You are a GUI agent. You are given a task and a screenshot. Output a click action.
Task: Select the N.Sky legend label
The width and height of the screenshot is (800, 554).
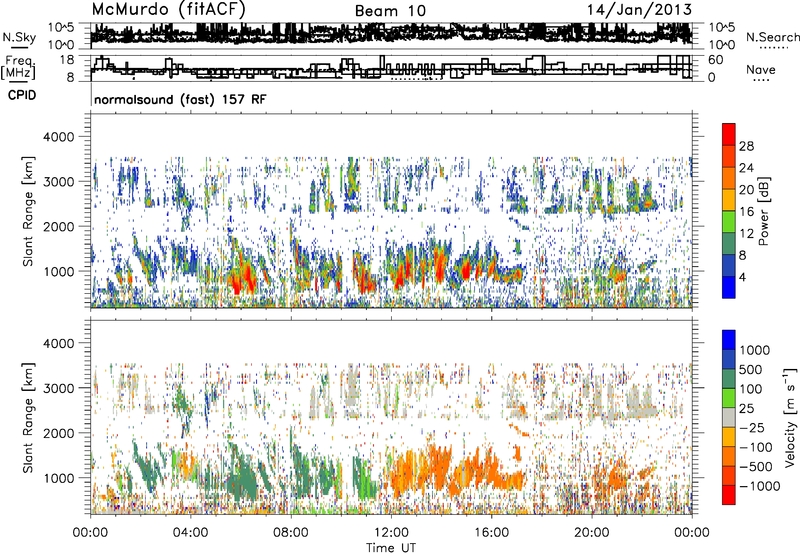point(19,37)
